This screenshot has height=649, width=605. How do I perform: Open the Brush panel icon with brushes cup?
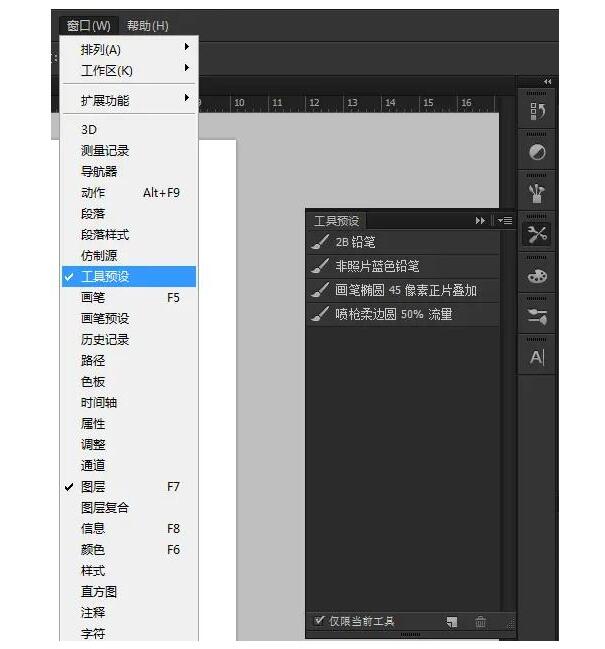point(537,193)
